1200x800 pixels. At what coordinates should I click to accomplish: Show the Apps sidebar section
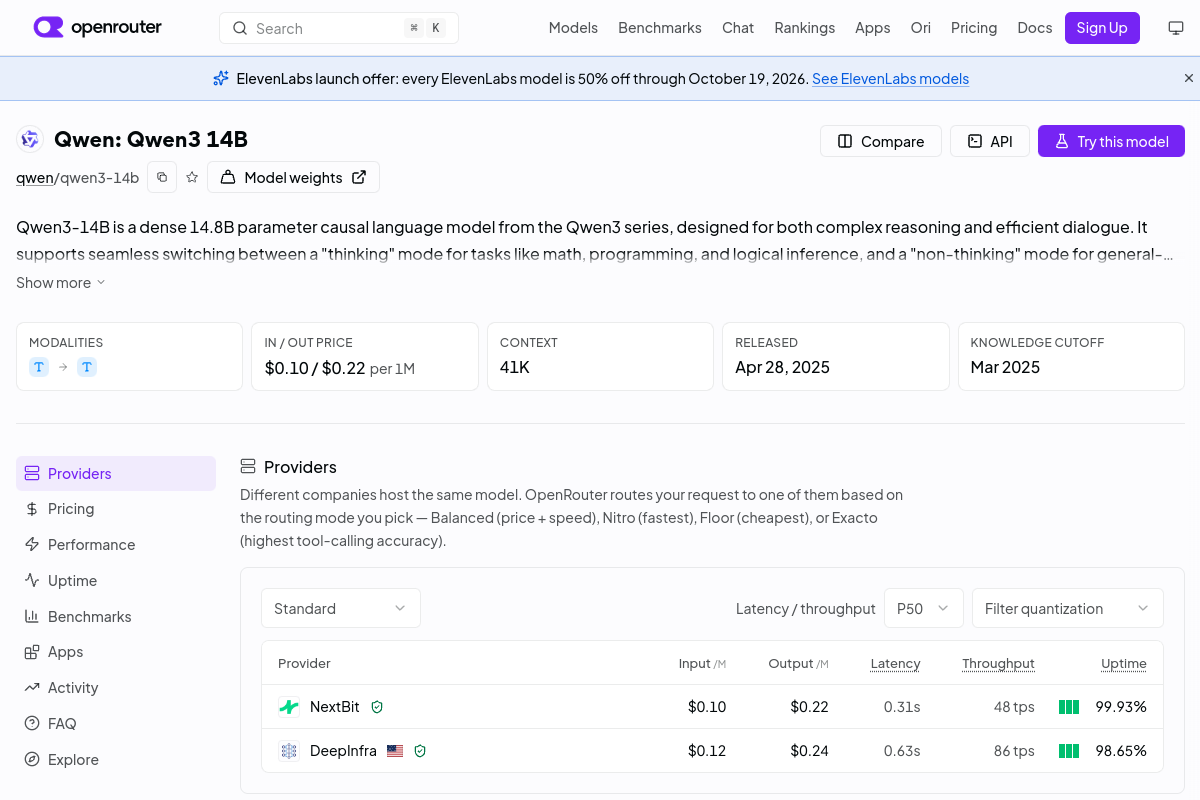[116, 652]
